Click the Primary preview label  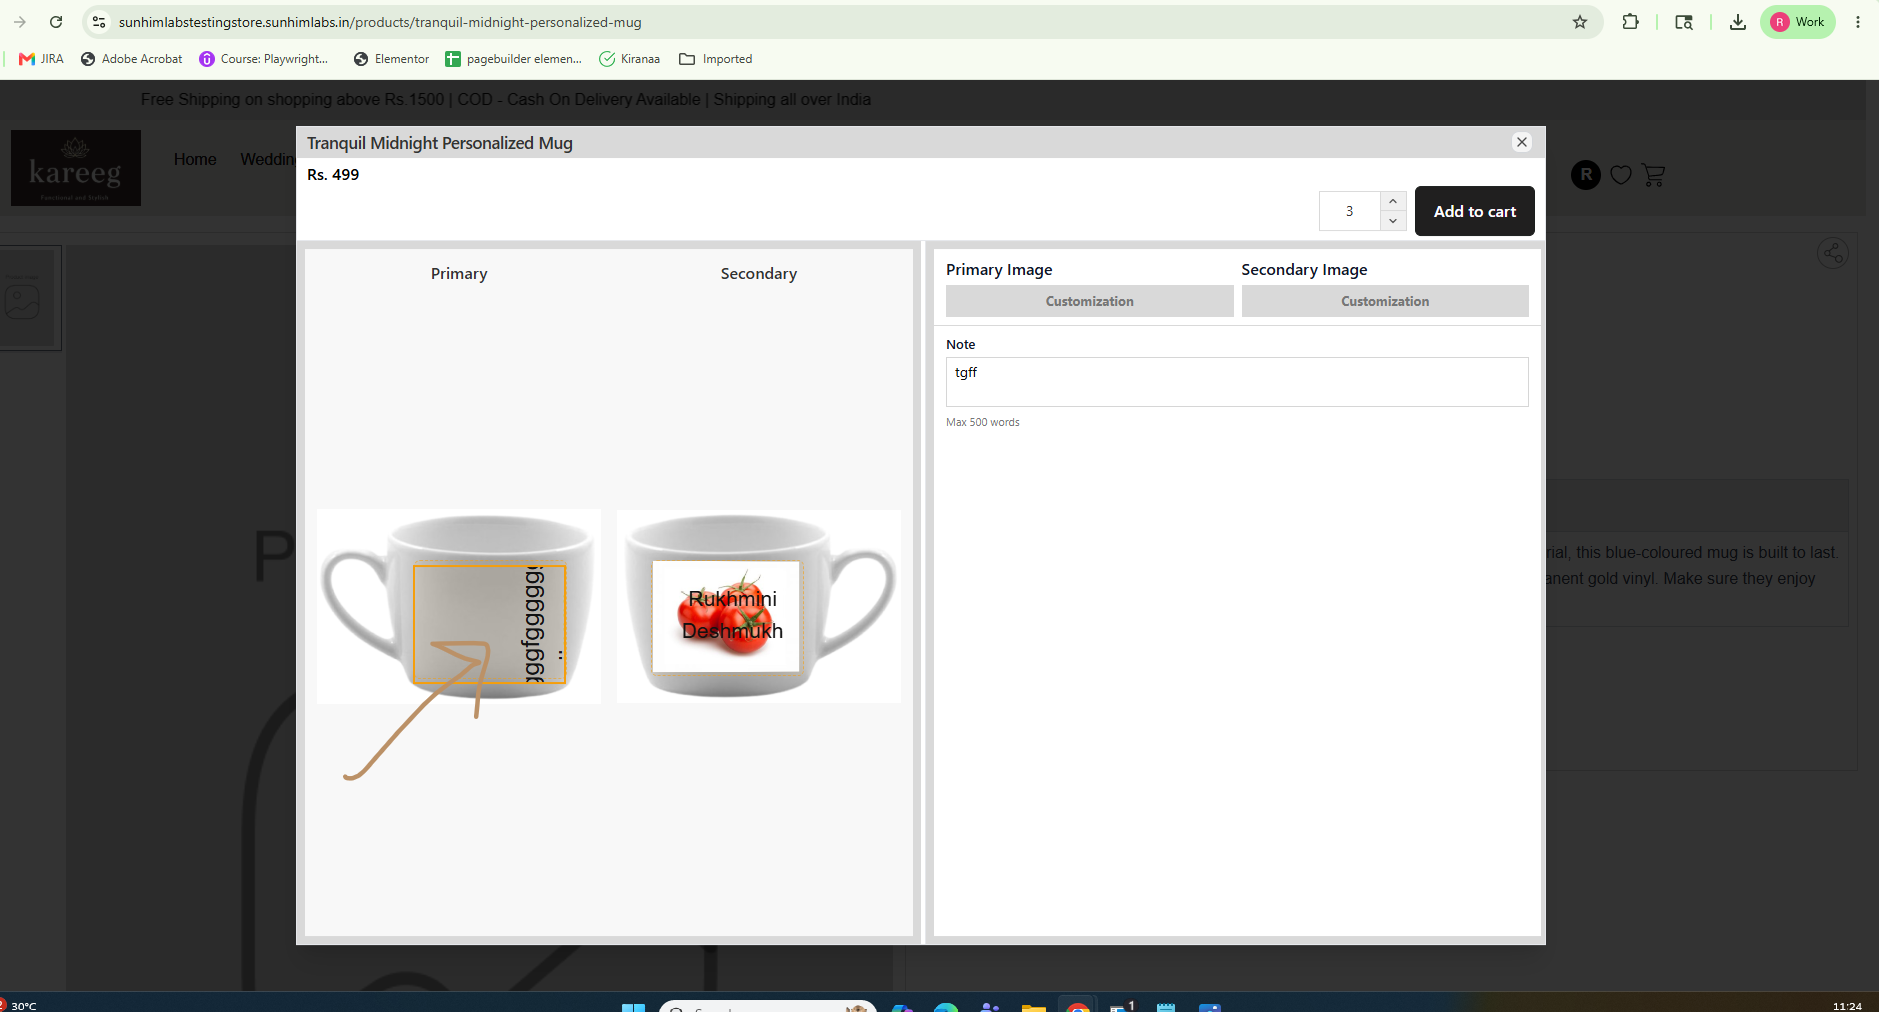[459, 274]
